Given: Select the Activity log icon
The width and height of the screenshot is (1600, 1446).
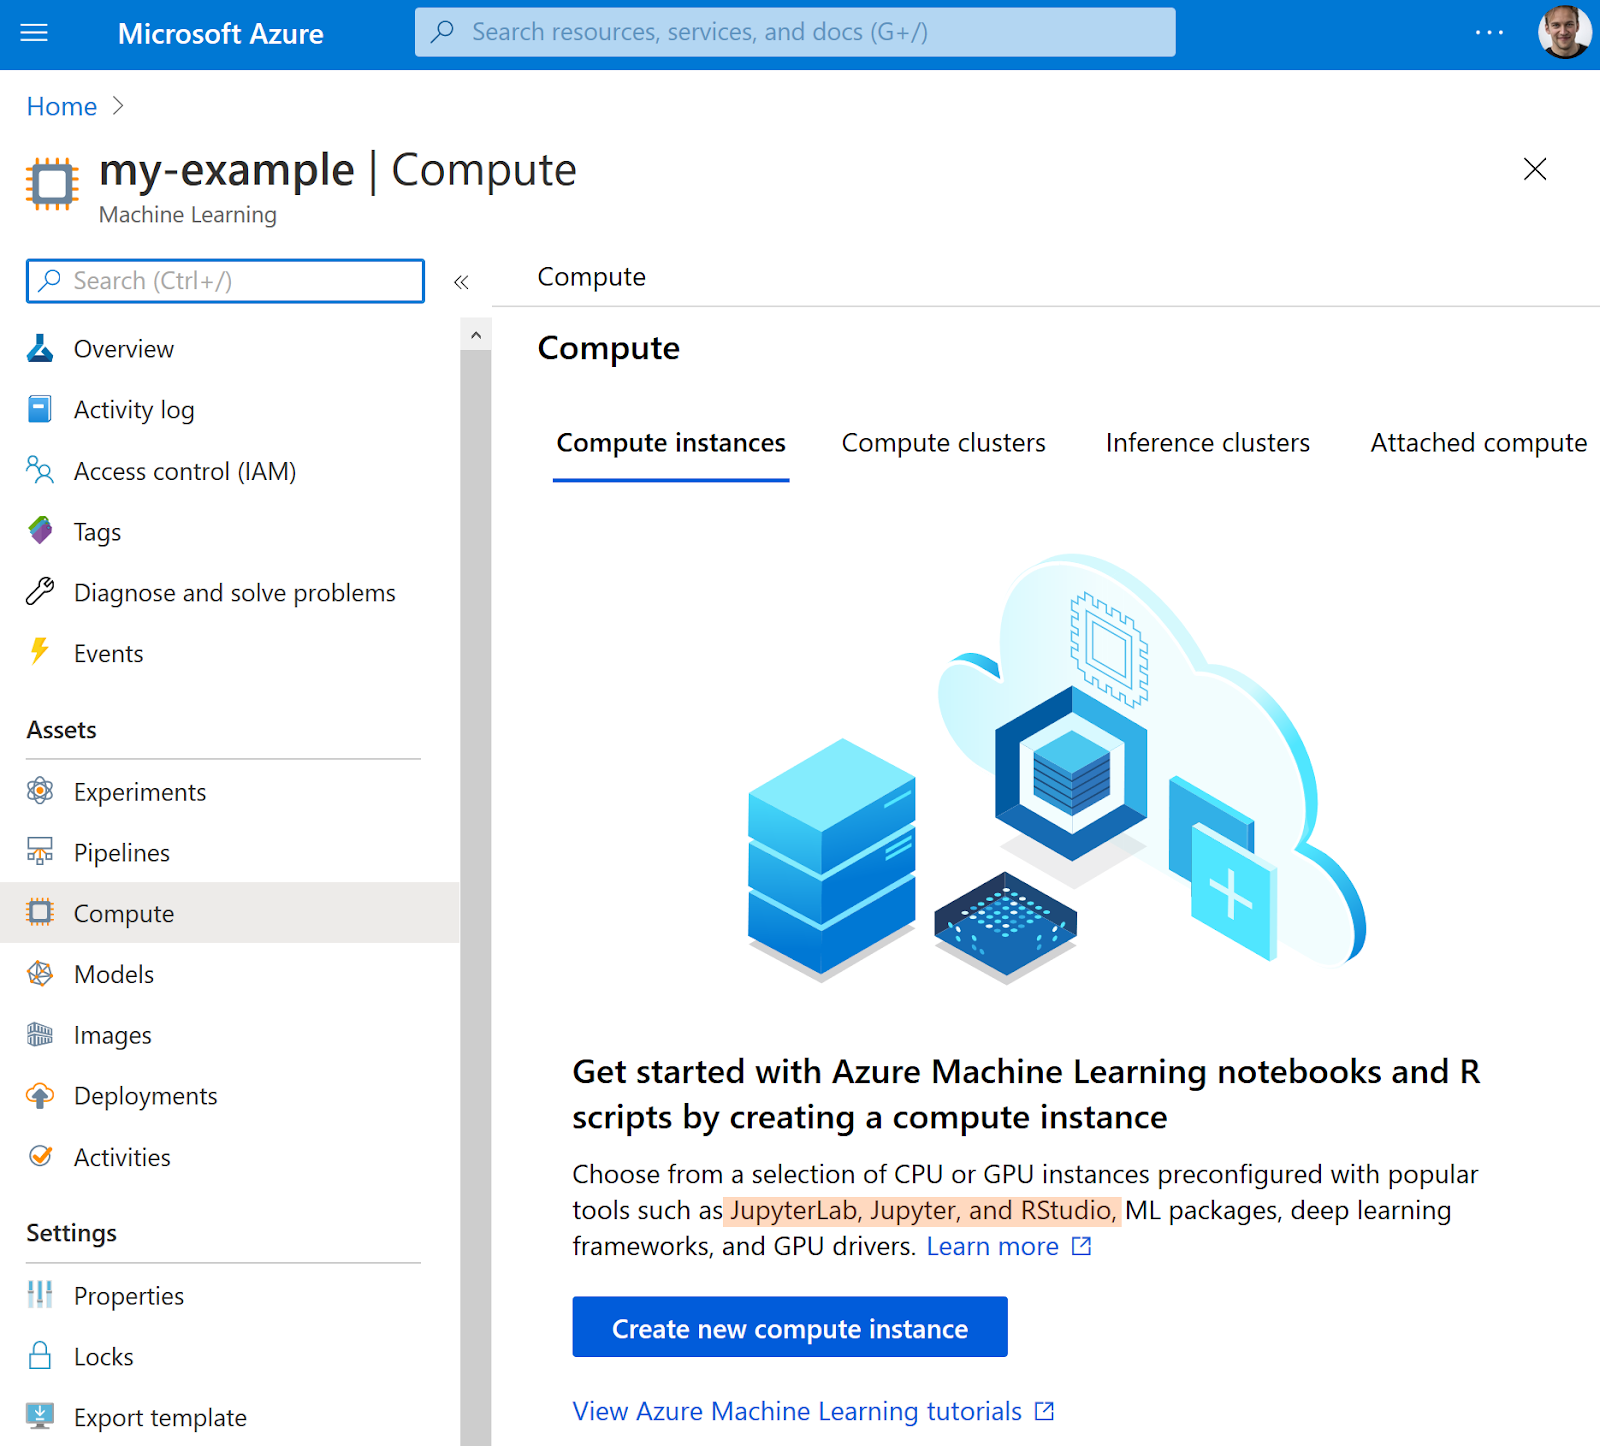Looking at the screenshot, I should [39, 409].
